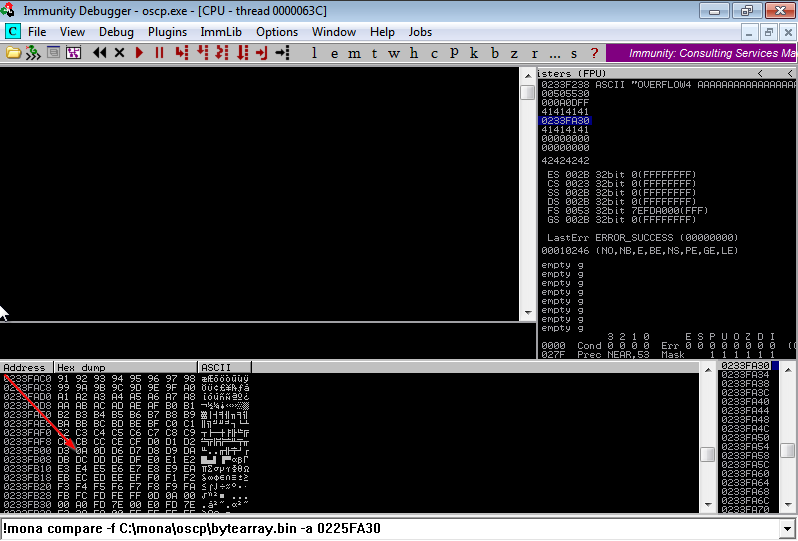Select dump row at address 0233FB08

(125, 460)
